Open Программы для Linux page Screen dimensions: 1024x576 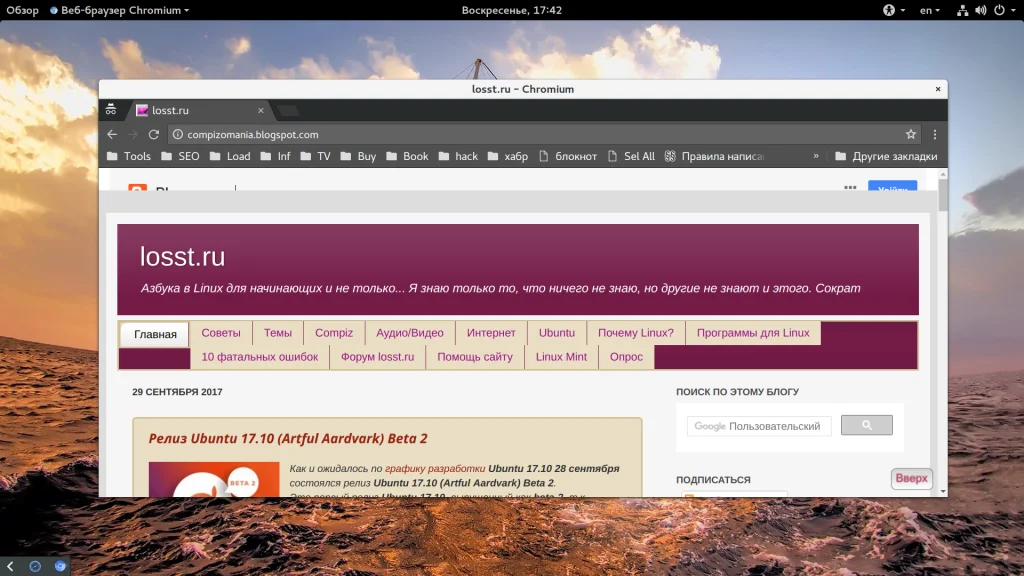(x=753, y=333)
